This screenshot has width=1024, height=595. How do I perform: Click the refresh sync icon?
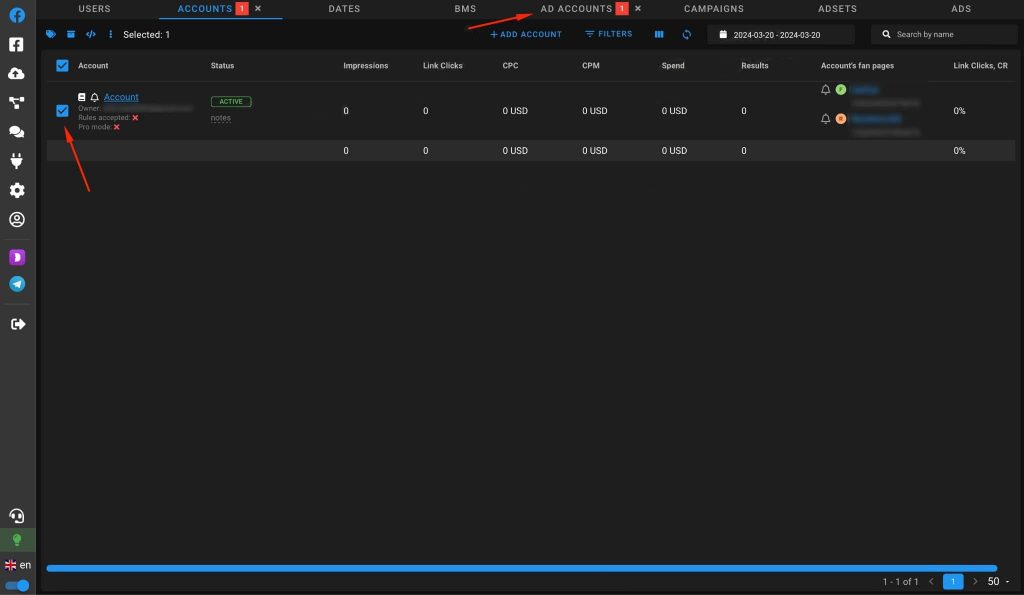(x=686, y=34)
